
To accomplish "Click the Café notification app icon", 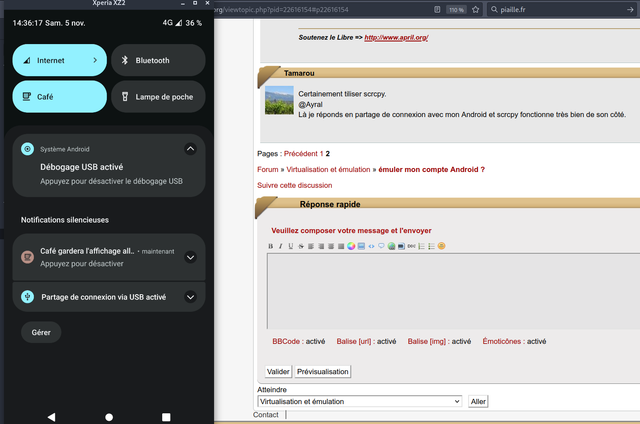I will coord(27,257).
